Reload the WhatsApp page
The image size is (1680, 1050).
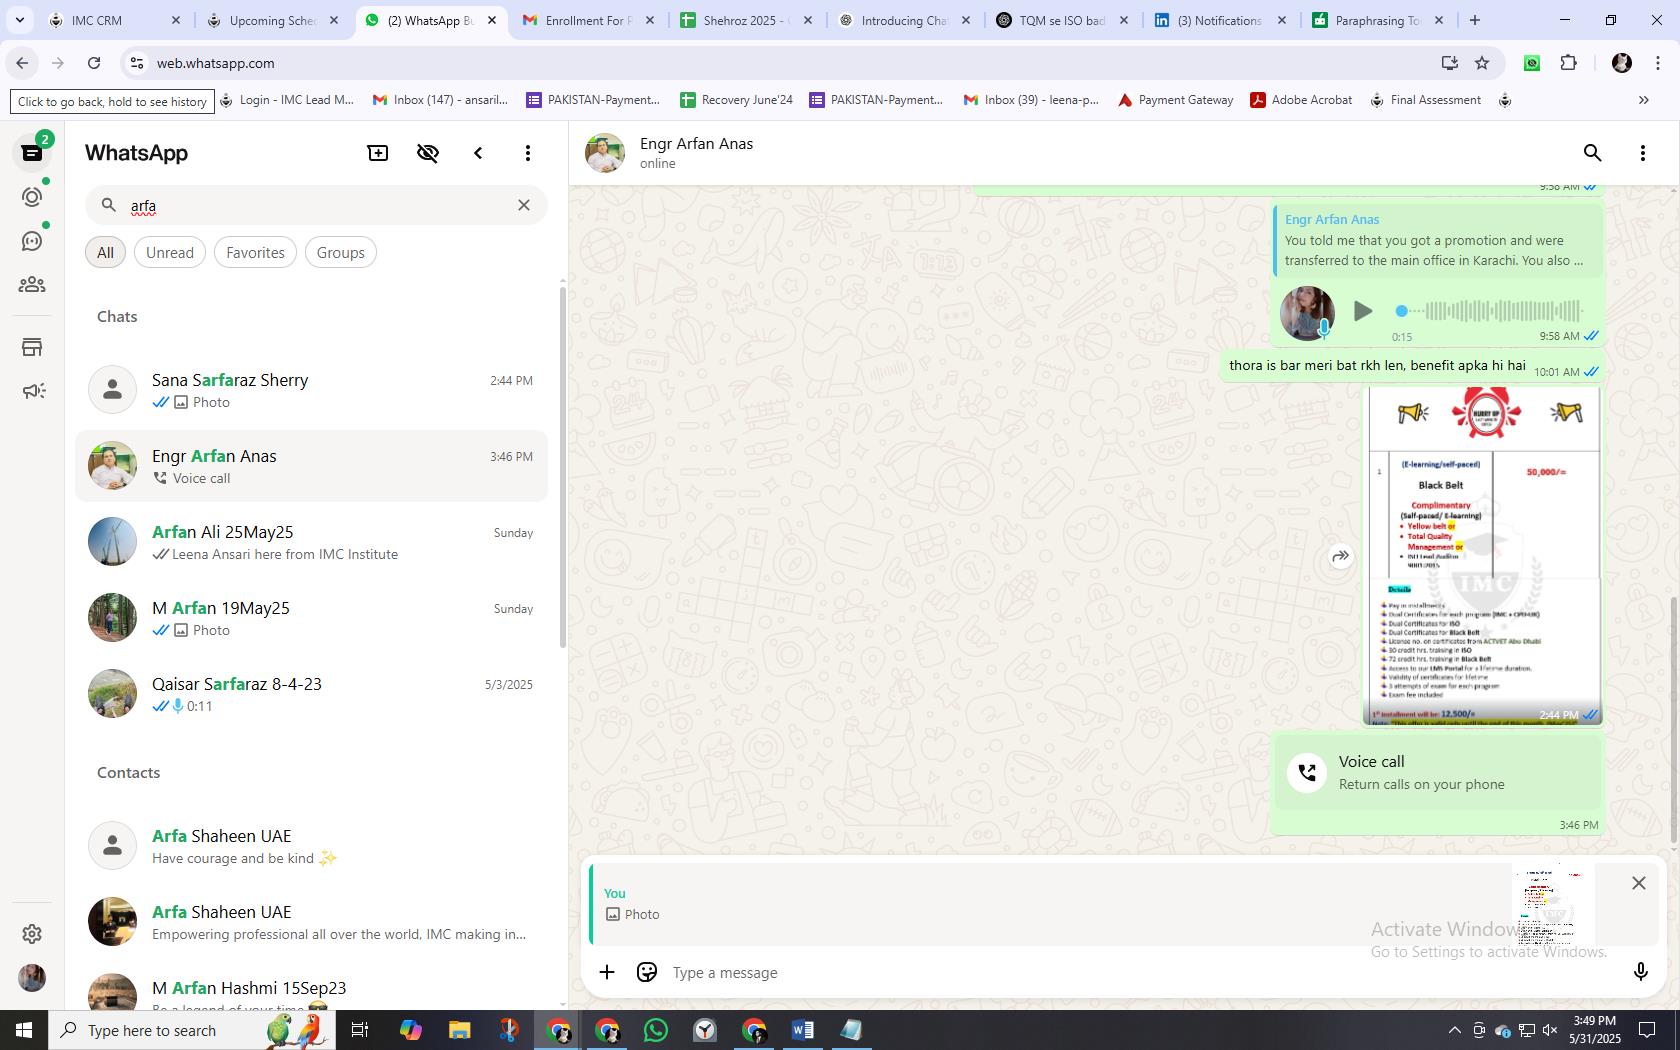coord(94,63)
